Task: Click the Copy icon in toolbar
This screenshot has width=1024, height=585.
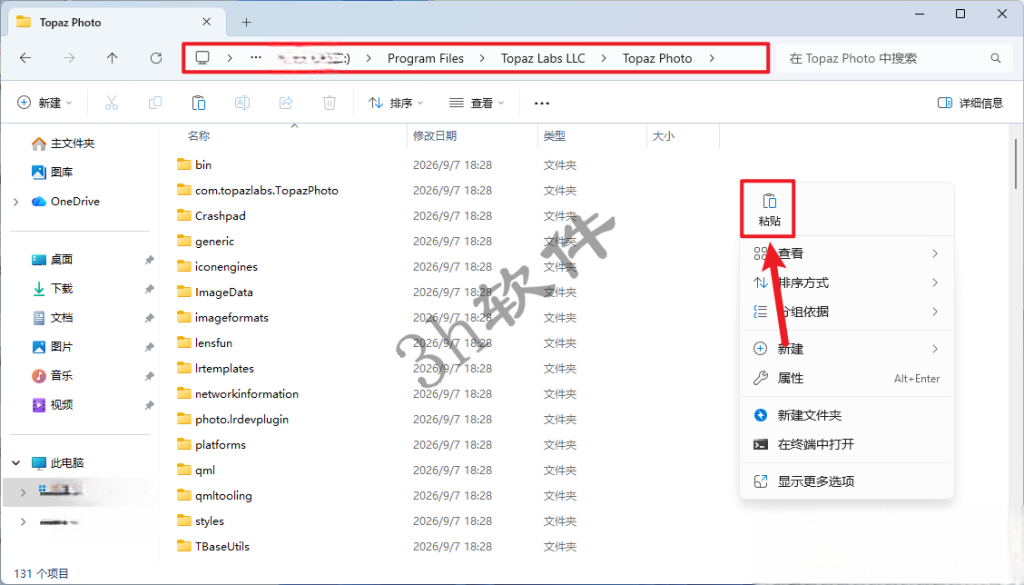Action: pyautogui.click(x=155, y=103)
